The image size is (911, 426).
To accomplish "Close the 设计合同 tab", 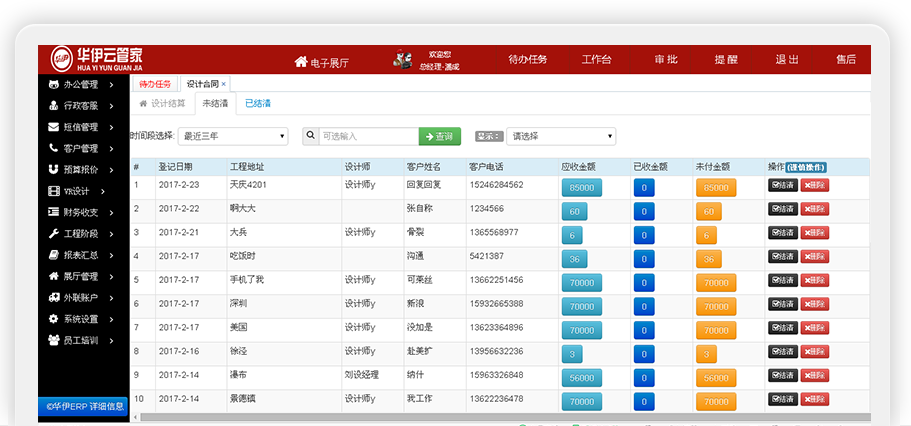I will click(x=224, y=84).
